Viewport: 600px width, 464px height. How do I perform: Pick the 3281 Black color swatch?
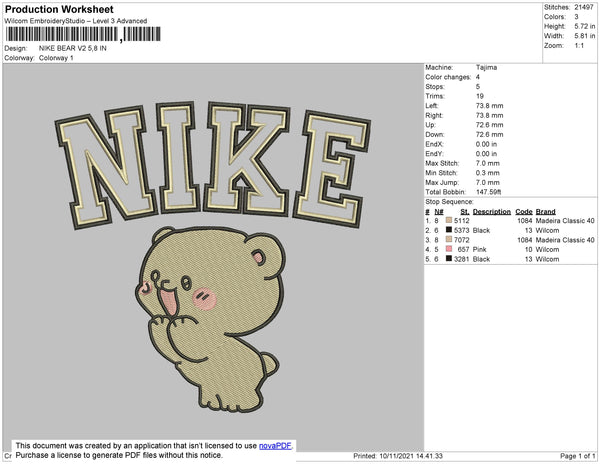(449, 259)
